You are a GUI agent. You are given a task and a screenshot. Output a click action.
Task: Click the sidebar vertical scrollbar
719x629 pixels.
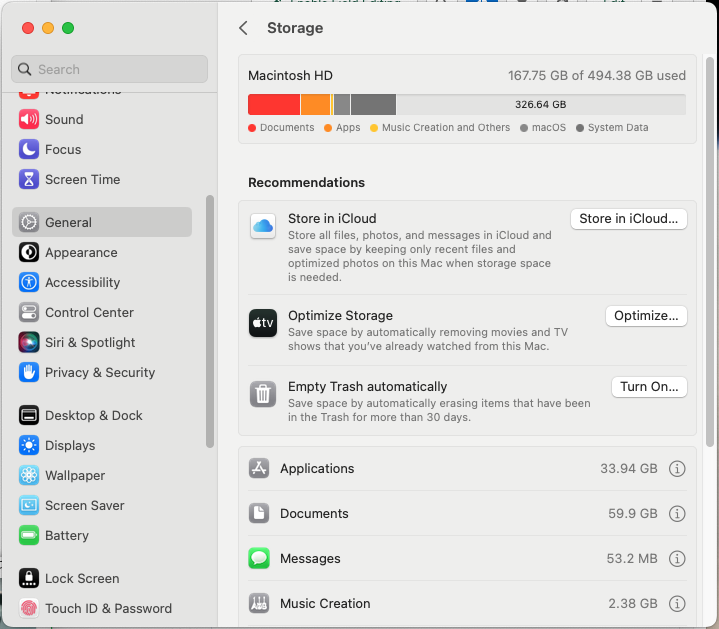tap(210, 321)
